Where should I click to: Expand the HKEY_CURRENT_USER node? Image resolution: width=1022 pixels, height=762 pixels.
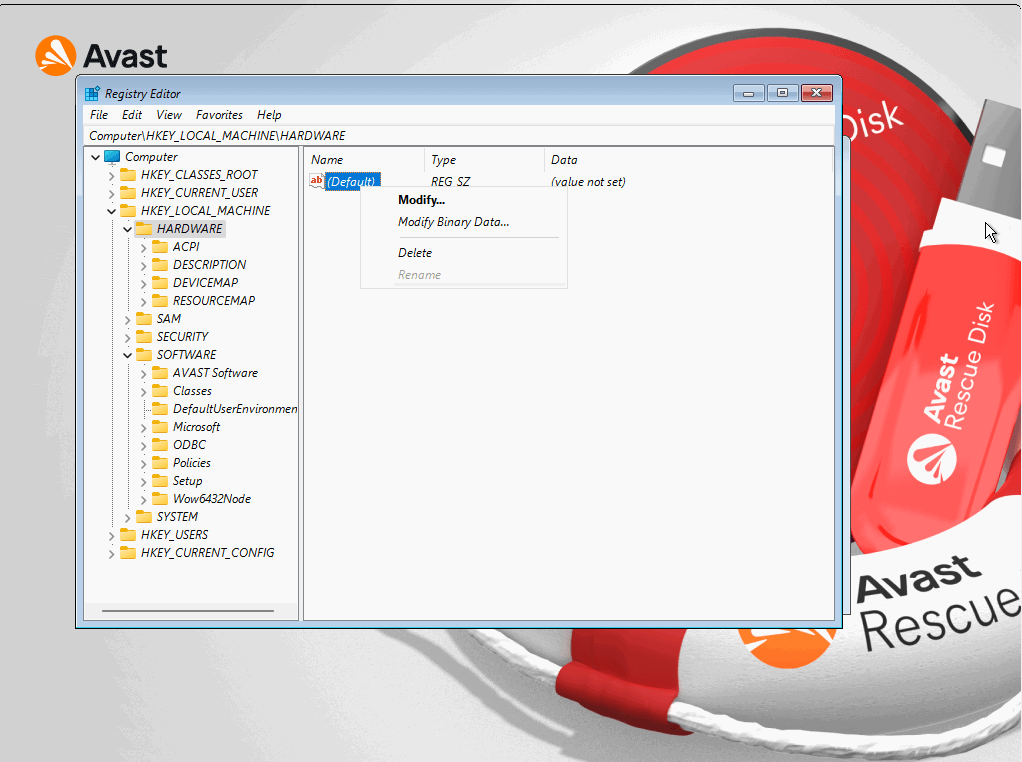pos(111,194)
